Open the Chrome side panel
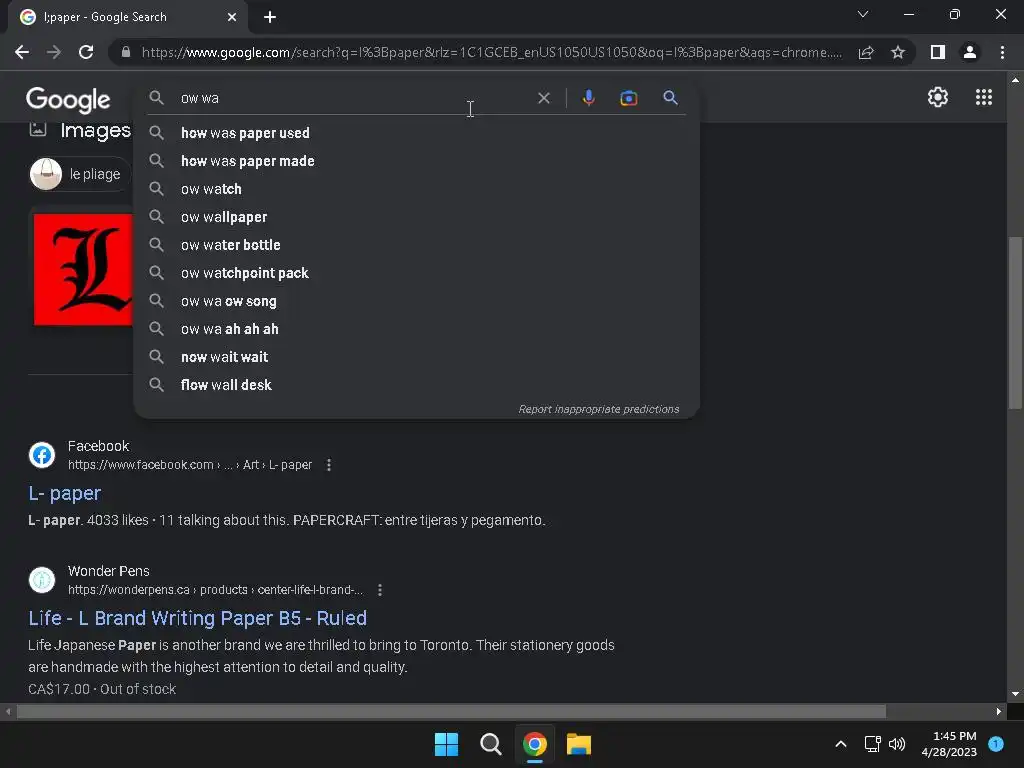This screenshot has width=1024, height=768. click(x=938, y=52)
